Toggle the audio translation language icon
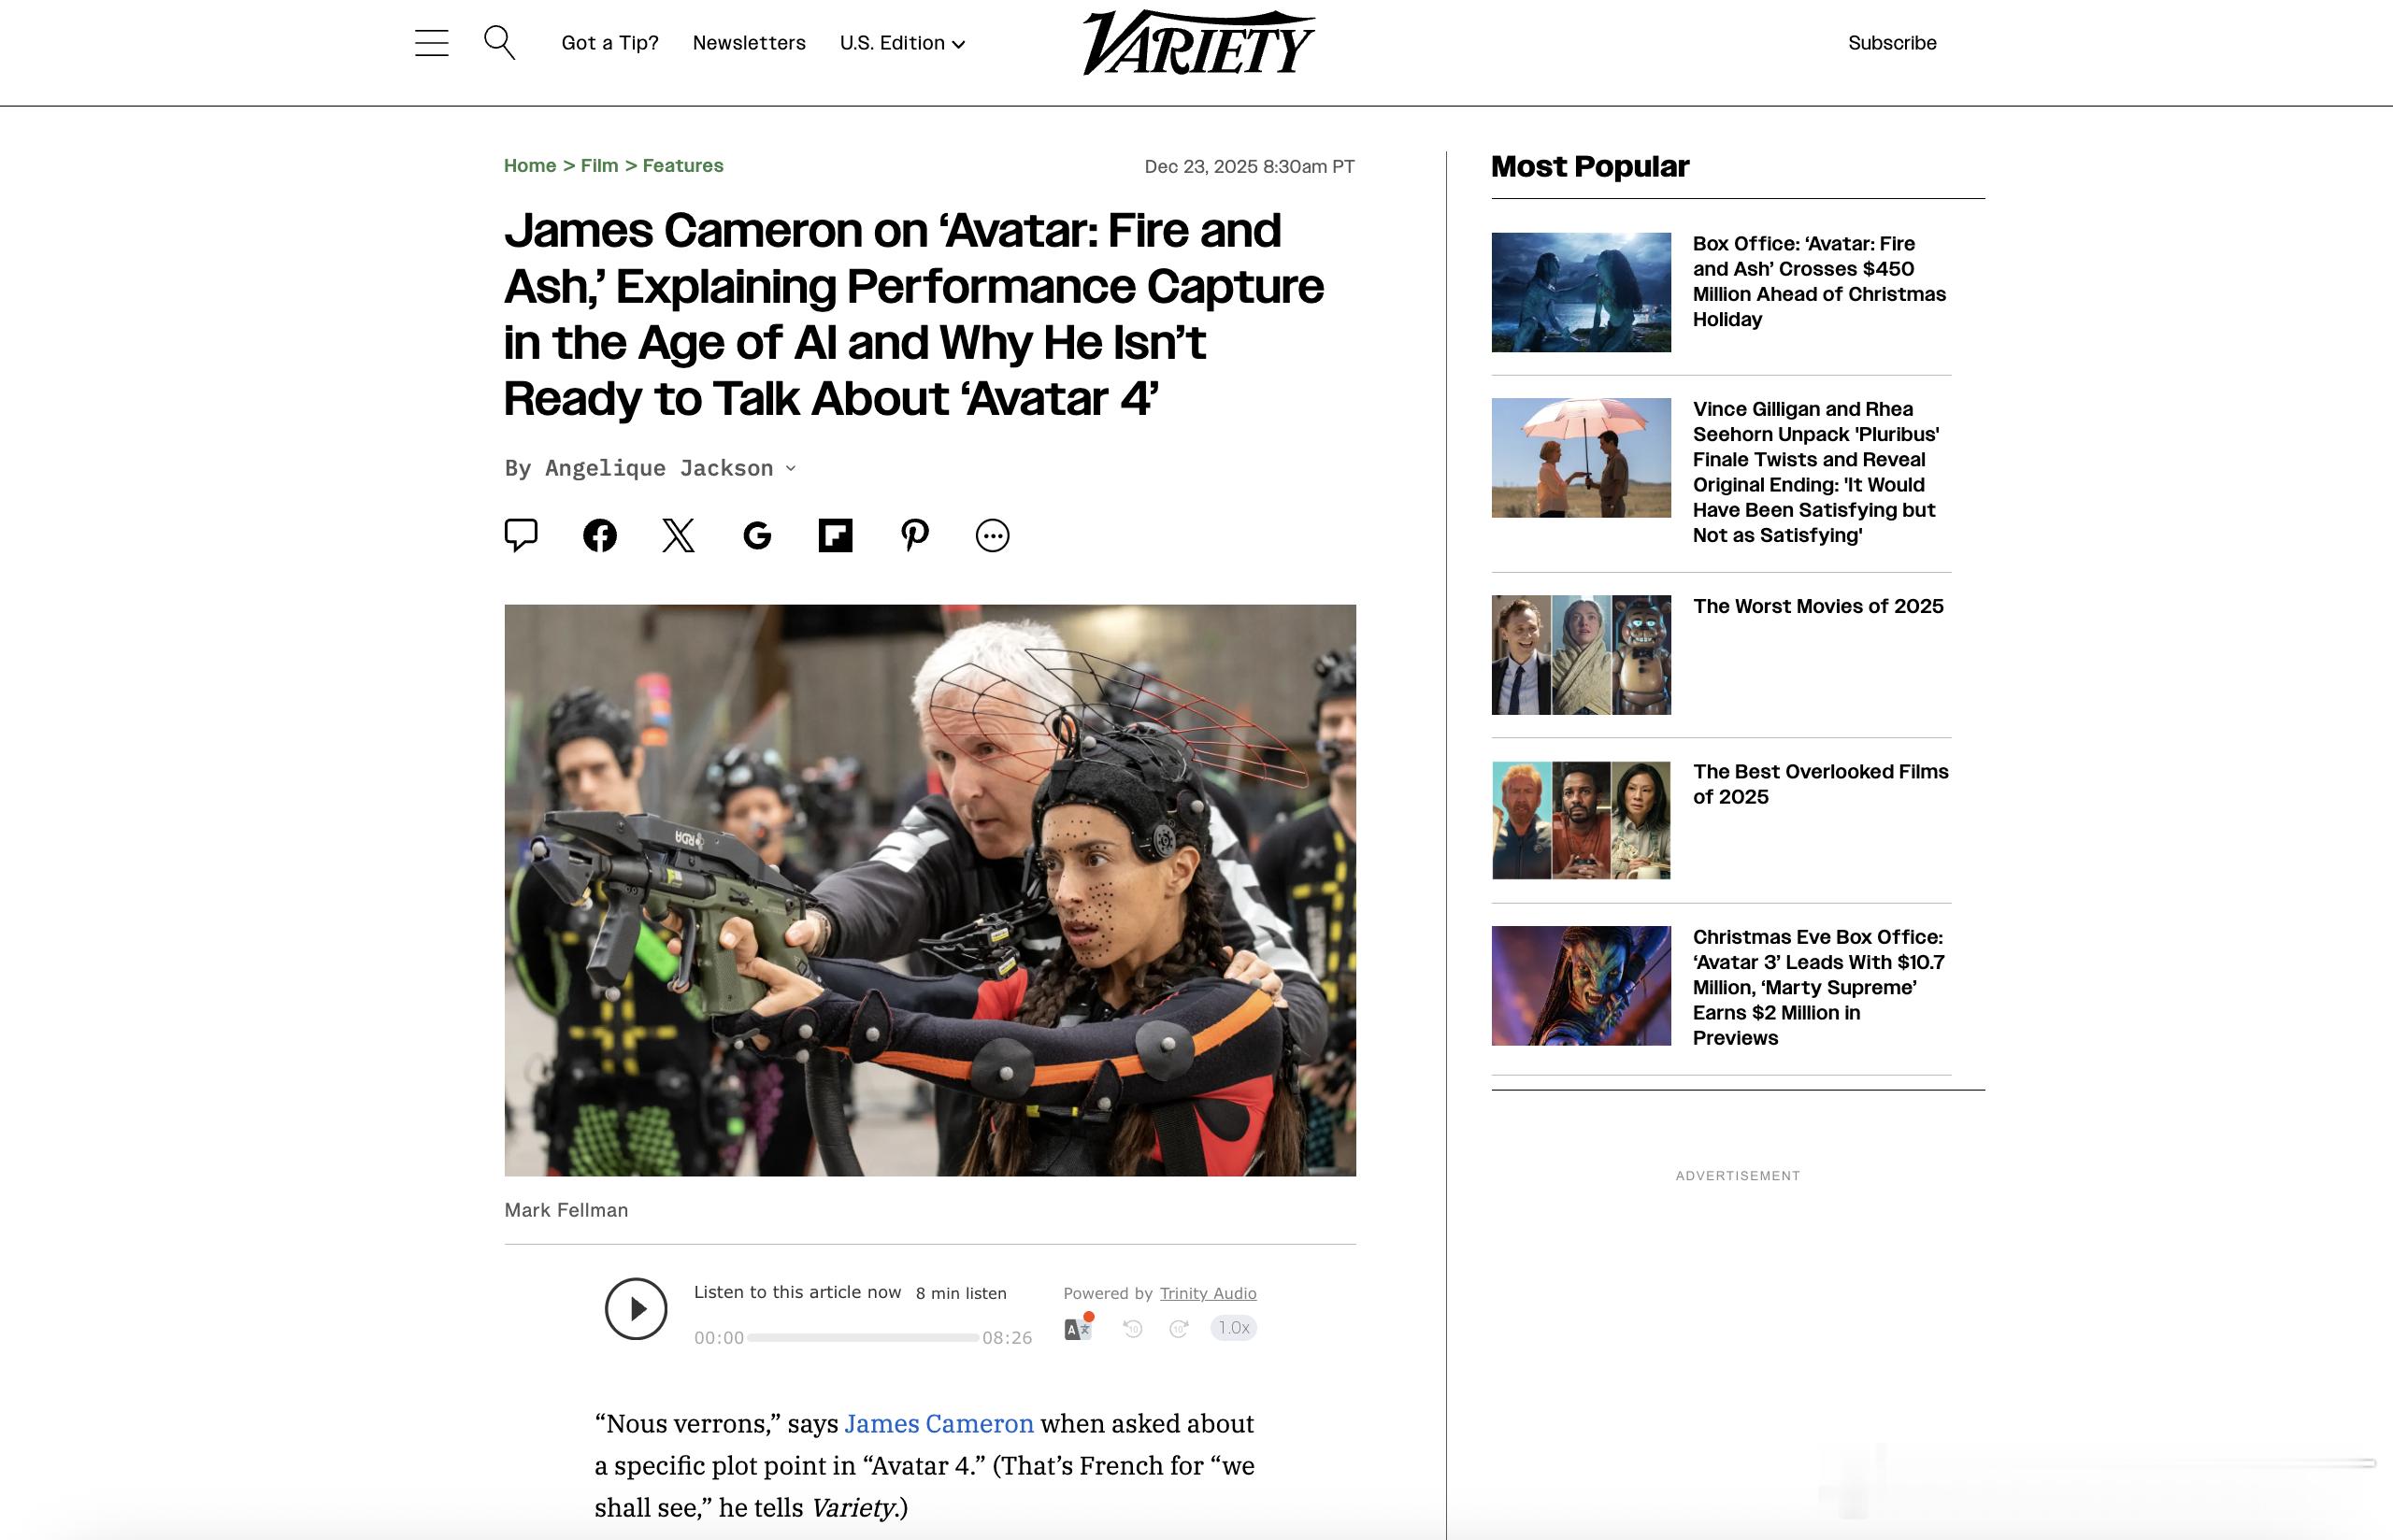The width and height of the screenshot is (2393, 1540). [x=1078, y=1328]
